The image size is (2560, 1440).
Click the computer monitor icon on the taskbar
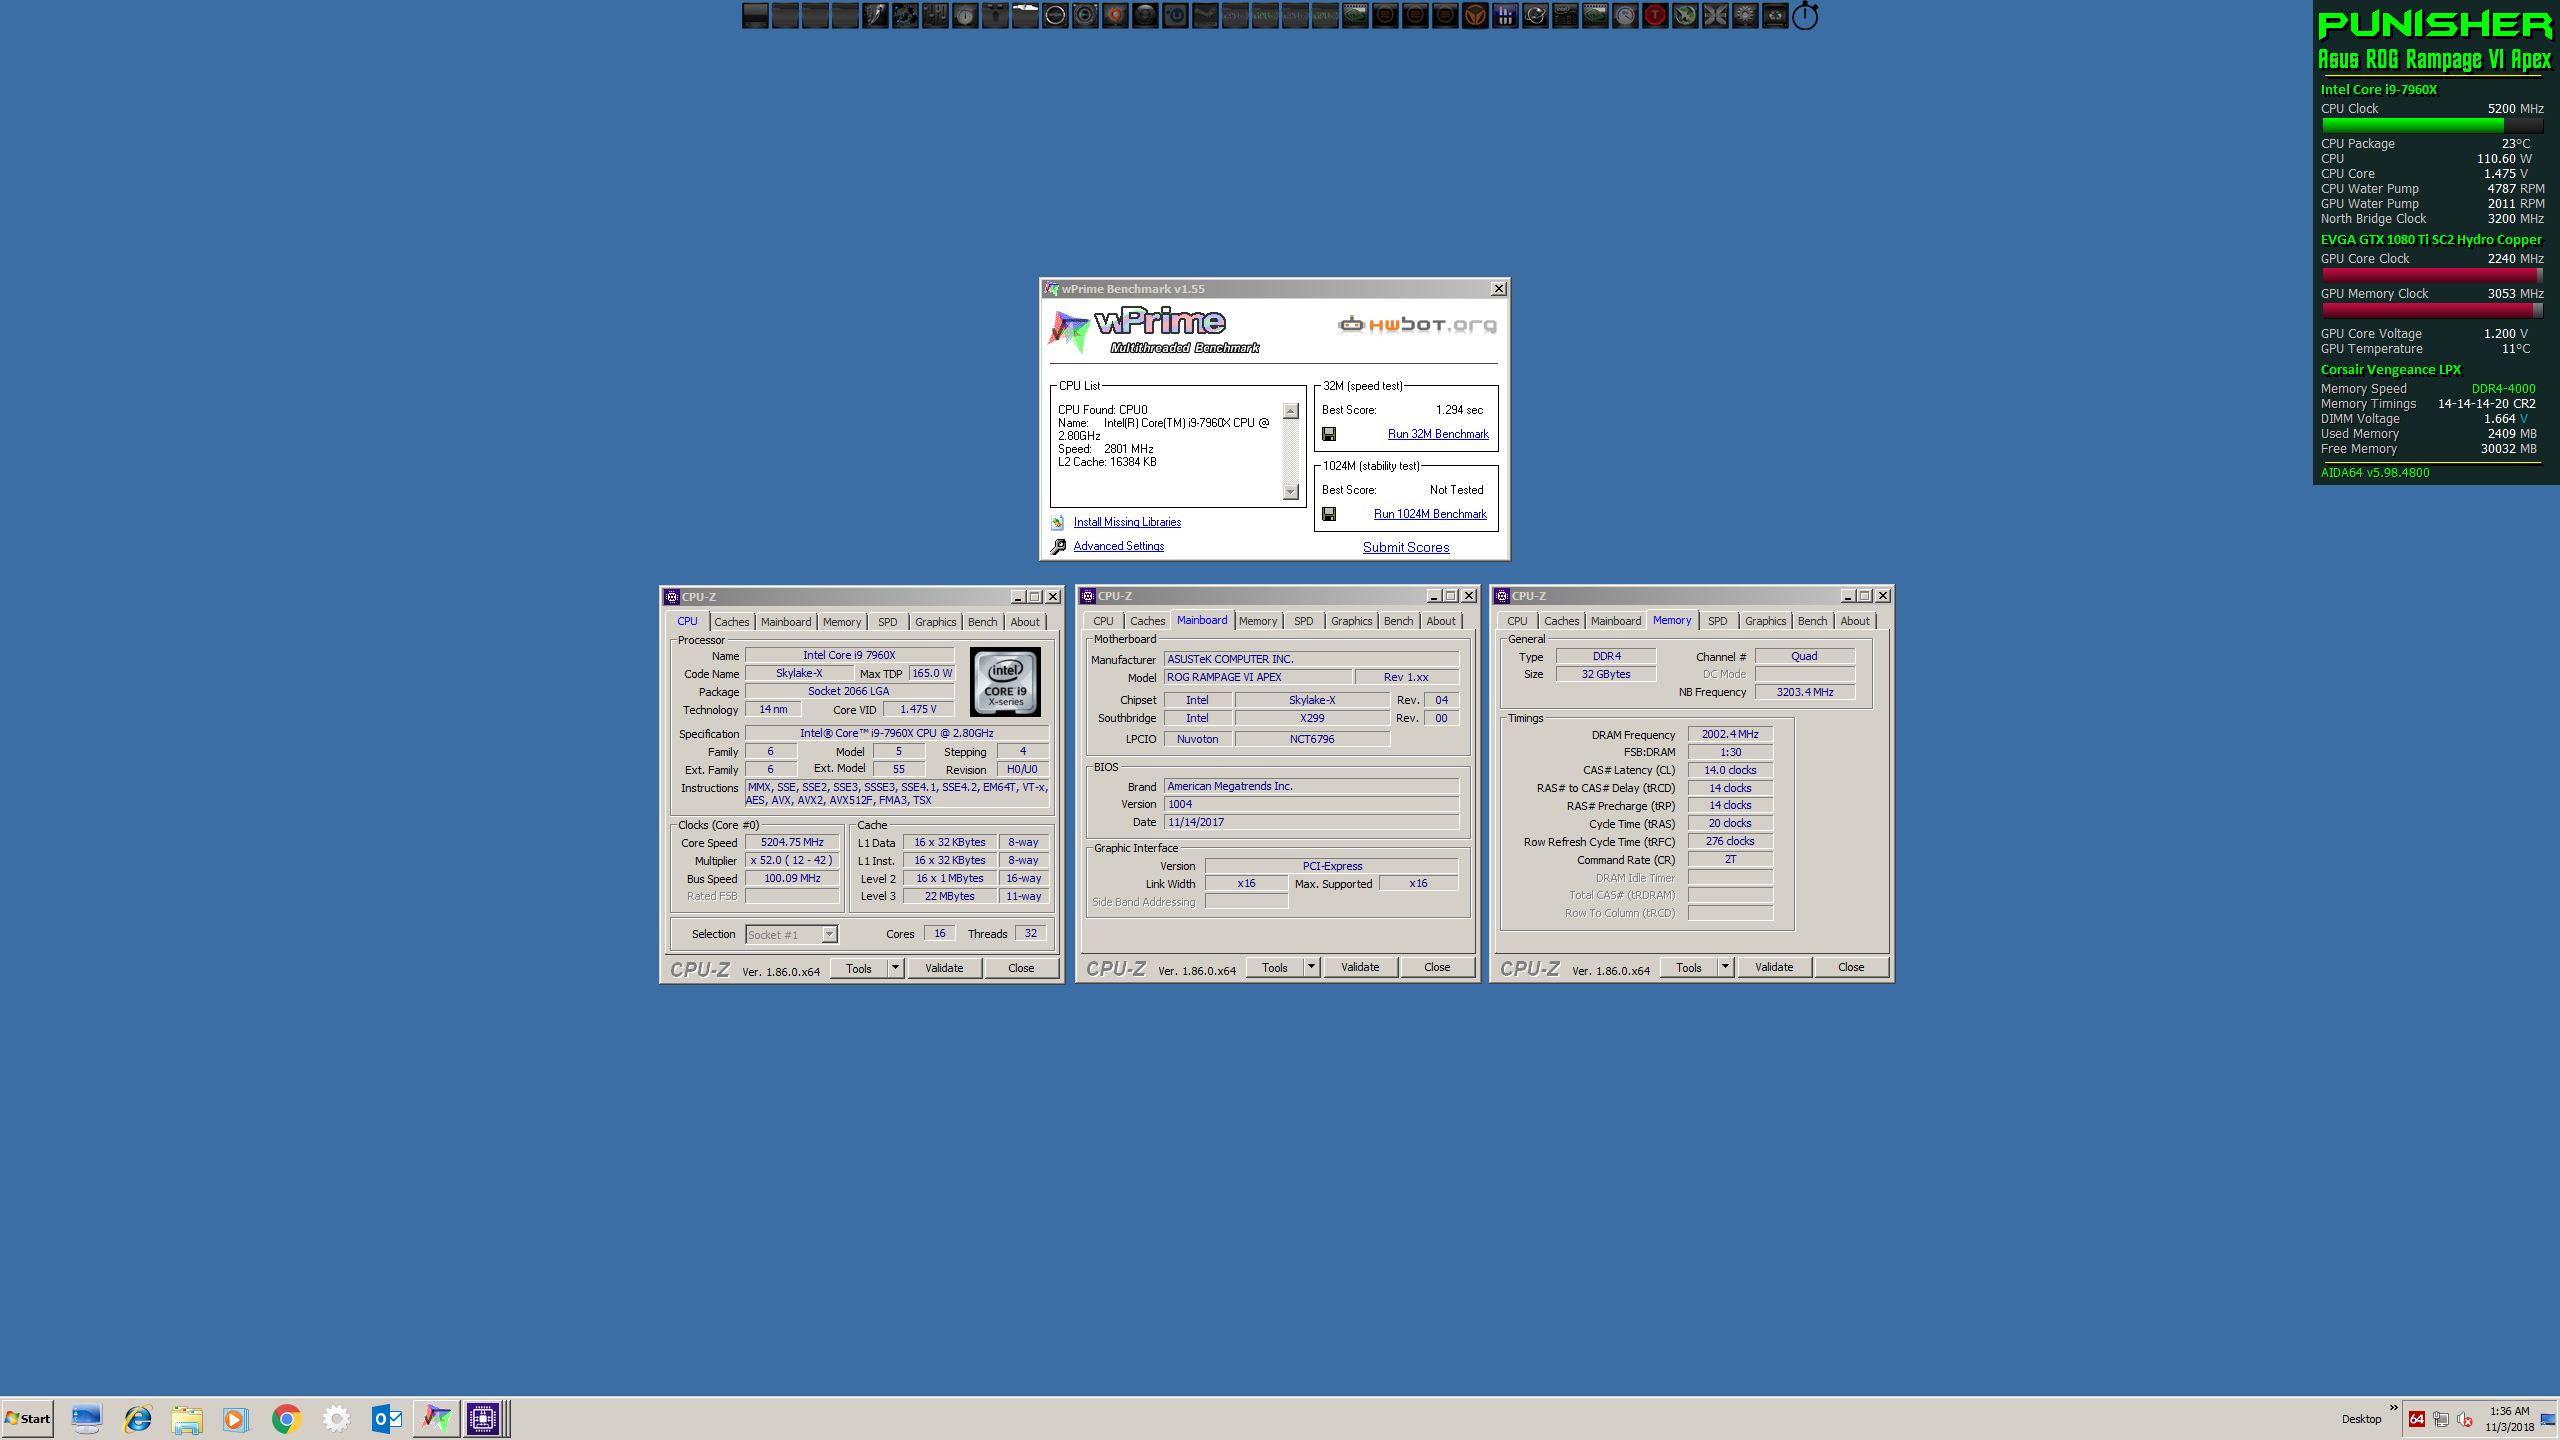click(87, 1418)
